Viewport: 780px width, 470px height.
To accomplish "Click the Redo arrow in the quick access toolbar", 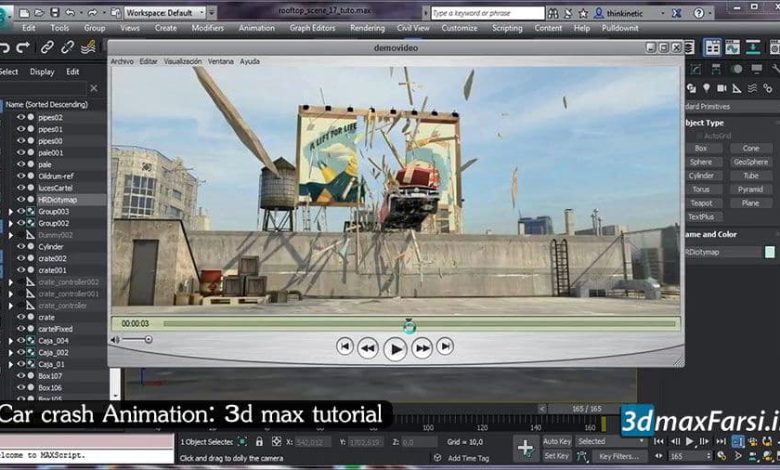I will pyautogui.click(x=93, y=12).
